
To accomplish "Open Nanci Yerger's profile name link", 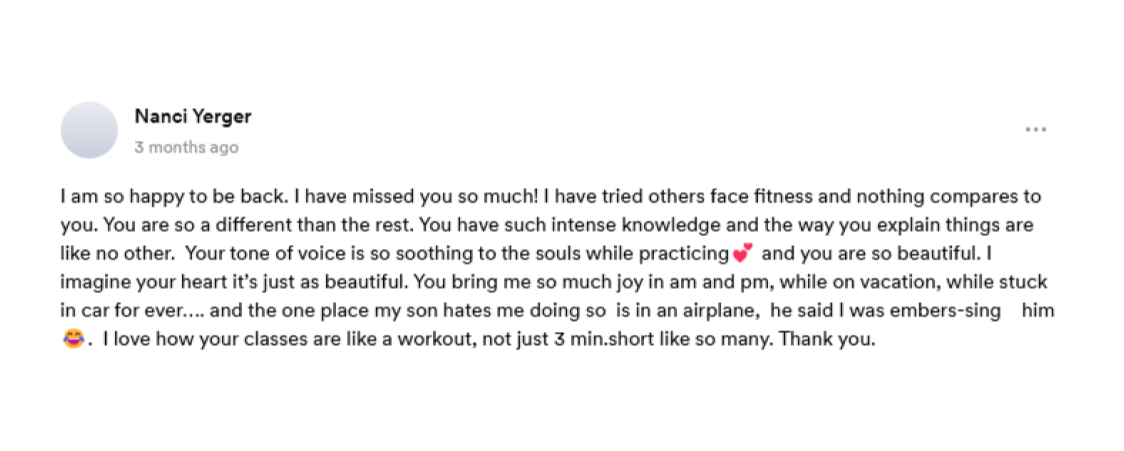I will pyautogui.click(x=192, y=116).
